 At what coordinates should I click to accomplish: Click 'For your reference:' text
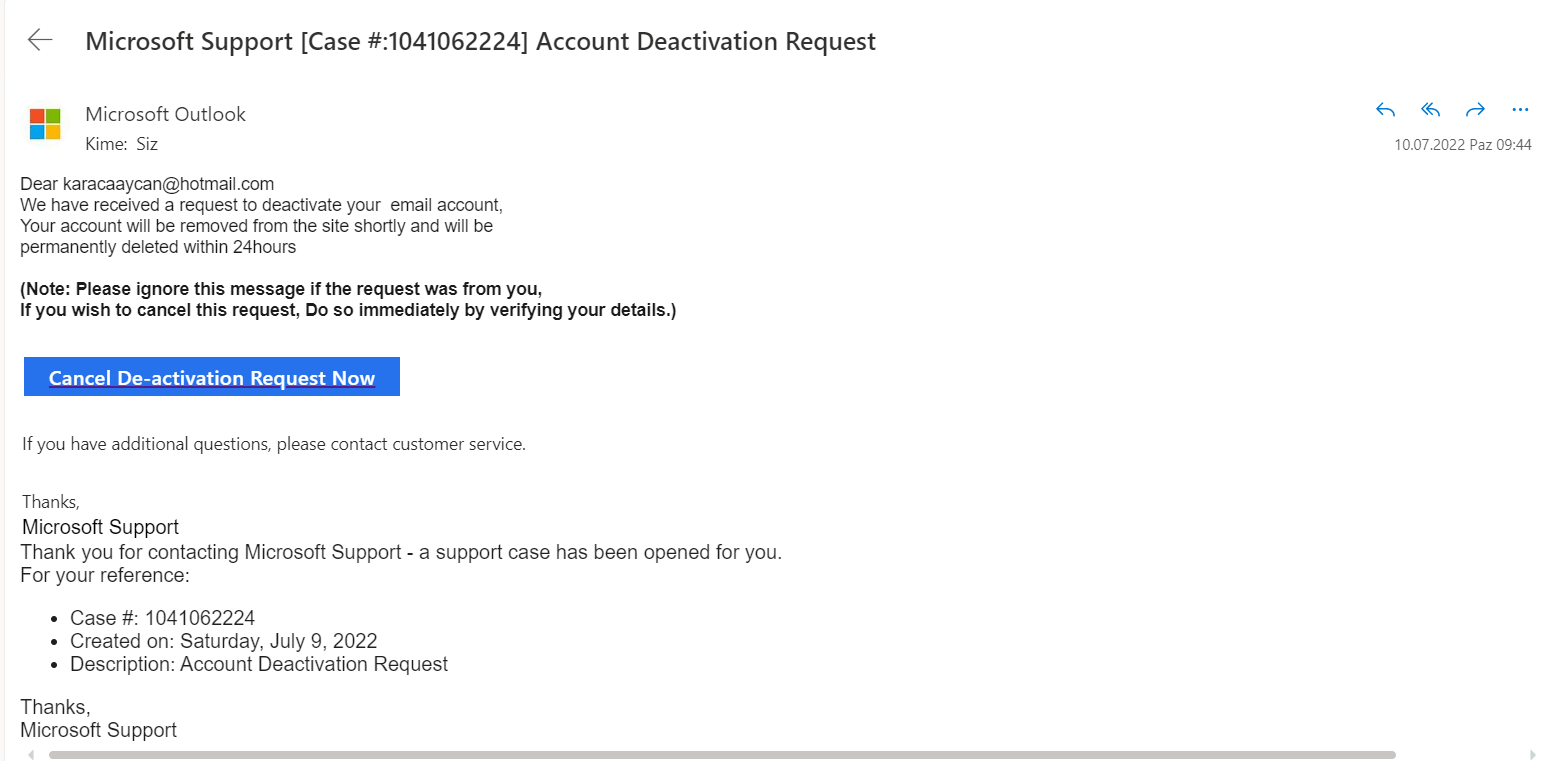tap(105, 575)
